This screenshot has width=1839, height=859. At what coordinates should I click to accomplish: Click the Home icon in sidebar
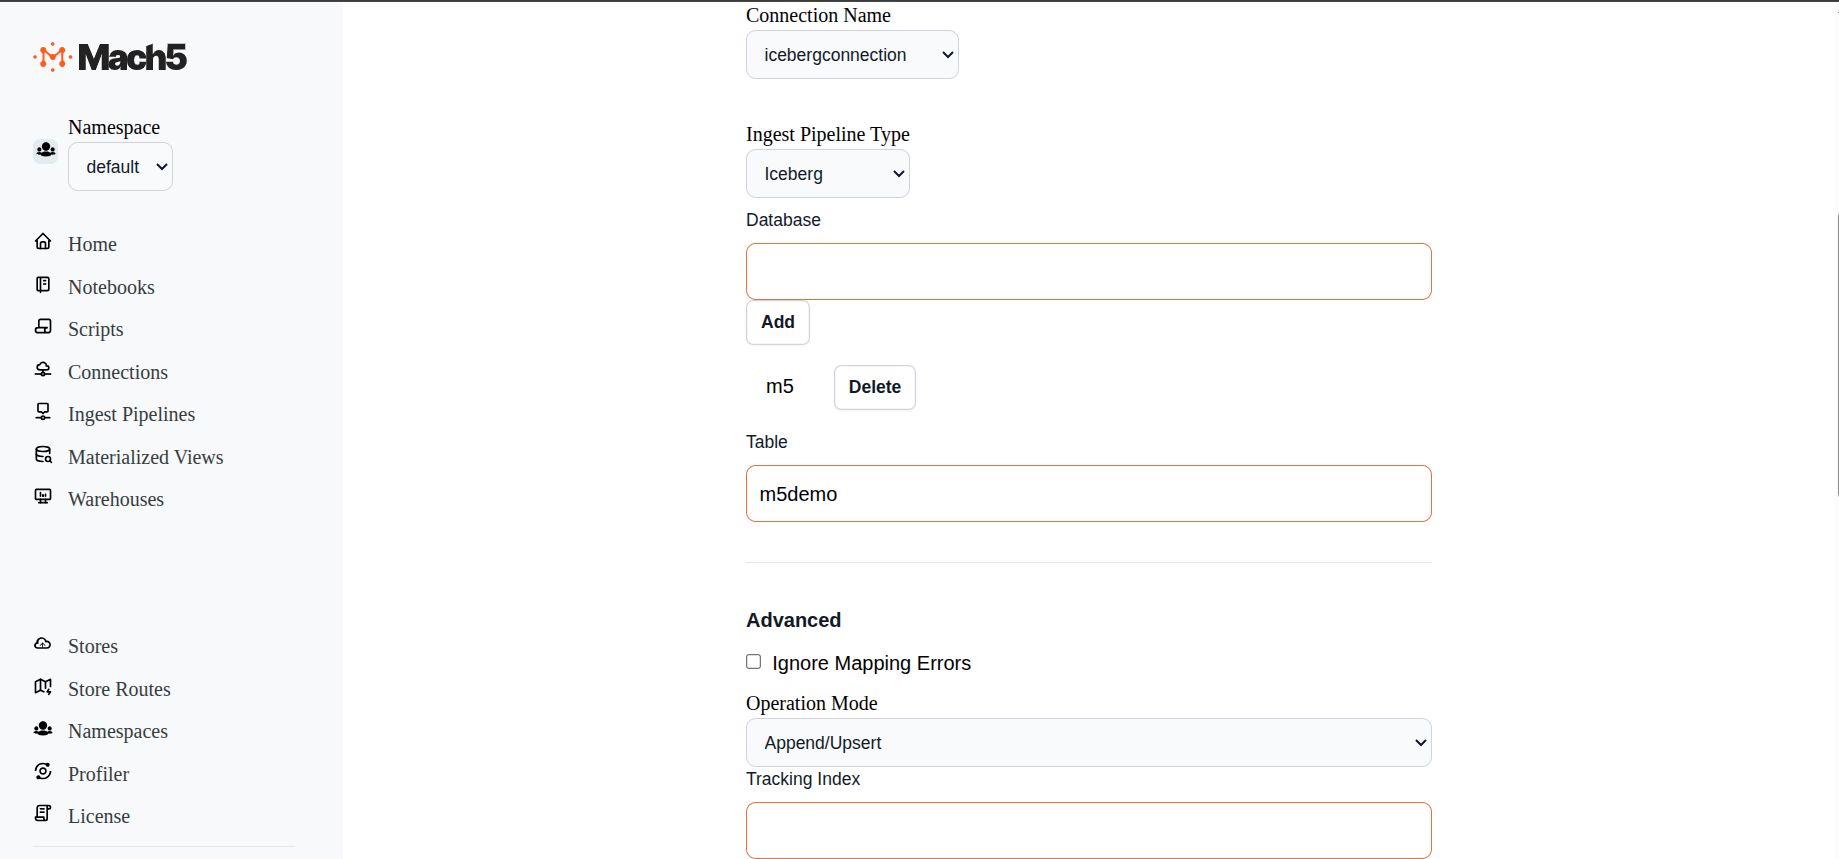pos(43,242)
